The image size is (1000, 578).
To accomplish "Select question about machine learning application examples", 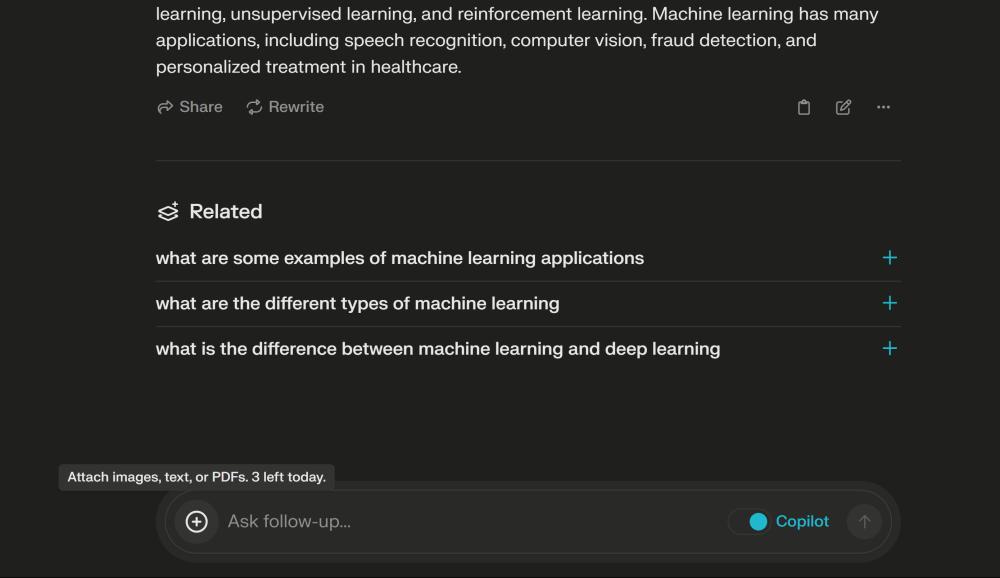I will coord(400,258).
